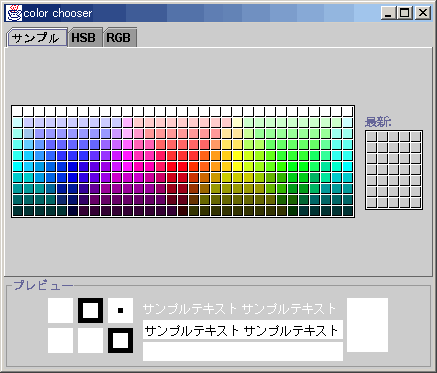The height and width of the screenshot is (373, 437).
Task: Select the bottom-right swatch in the 最新 panel
Action: pyautogui.click(x=416, y=203)
